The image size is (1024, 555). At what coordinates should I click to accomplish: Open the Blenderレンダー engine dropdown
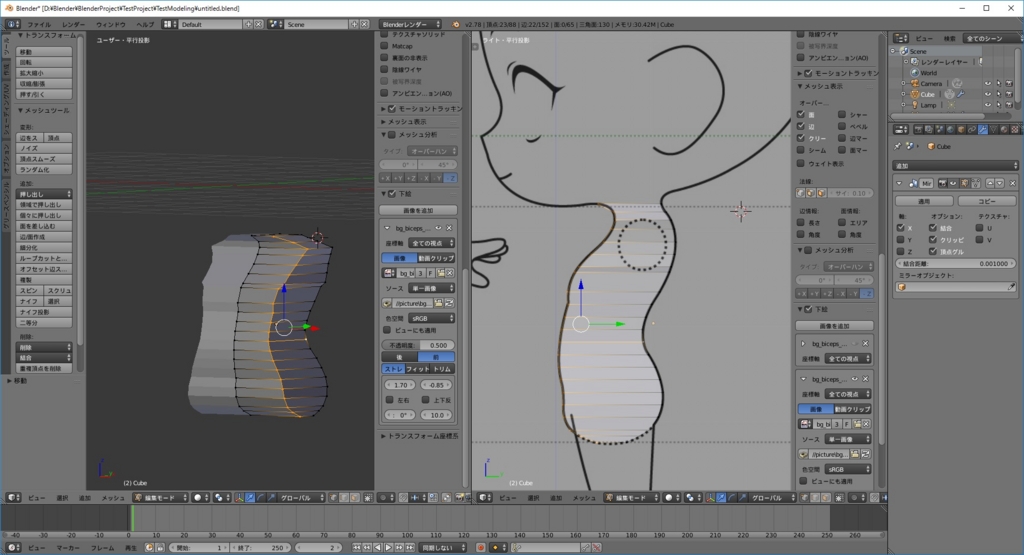point(410,24)
